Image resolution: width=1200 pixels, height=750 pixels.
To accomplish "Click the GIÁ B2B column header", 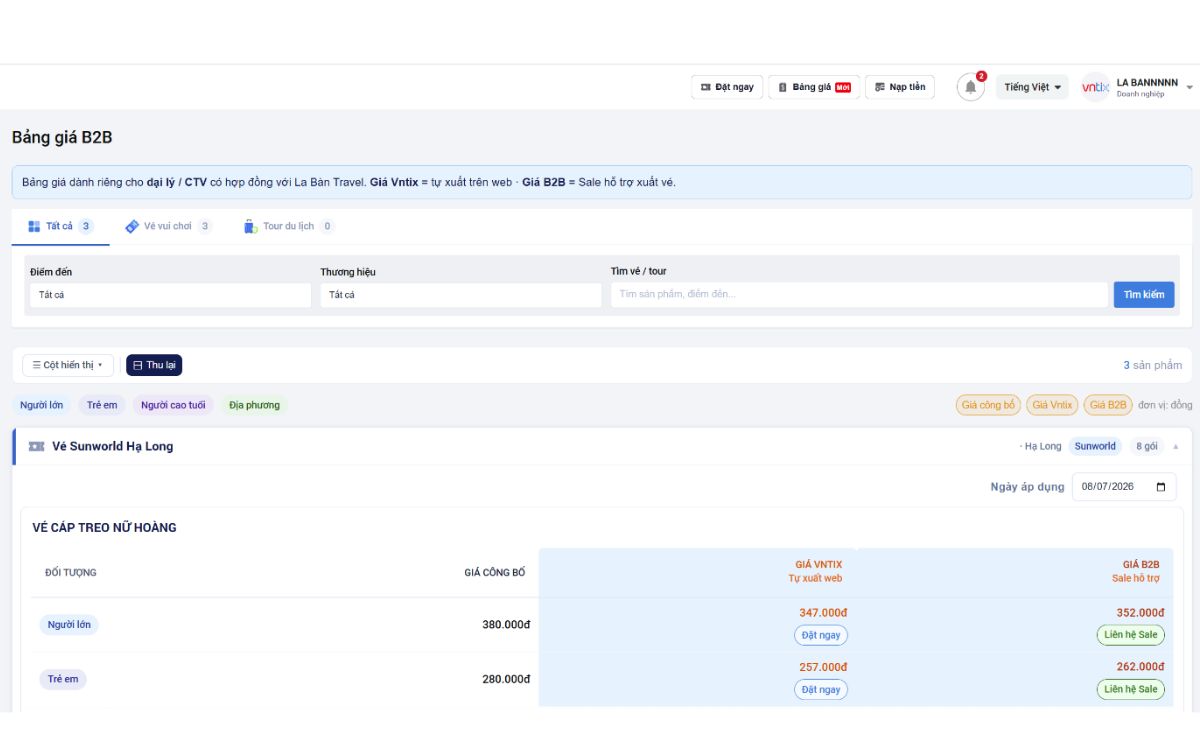I will 1141,564.
